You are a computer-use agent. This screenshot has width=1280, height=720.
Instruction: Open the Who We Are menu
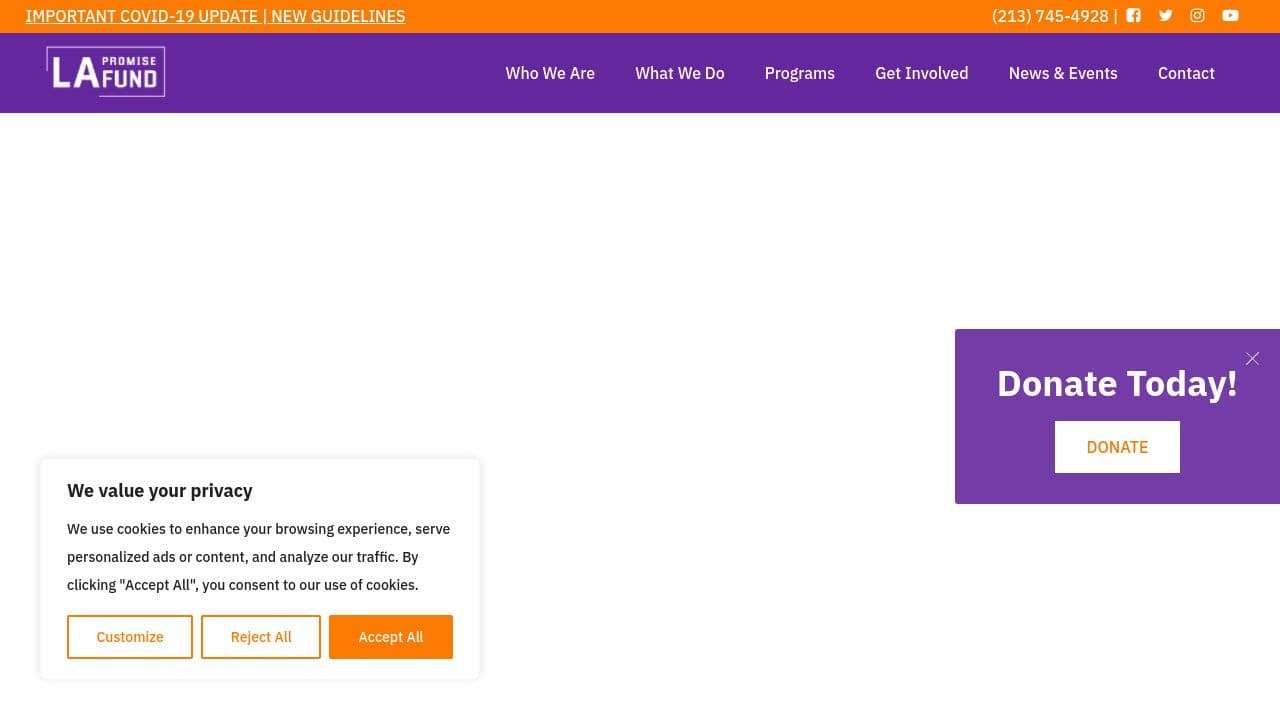[550, 73]
